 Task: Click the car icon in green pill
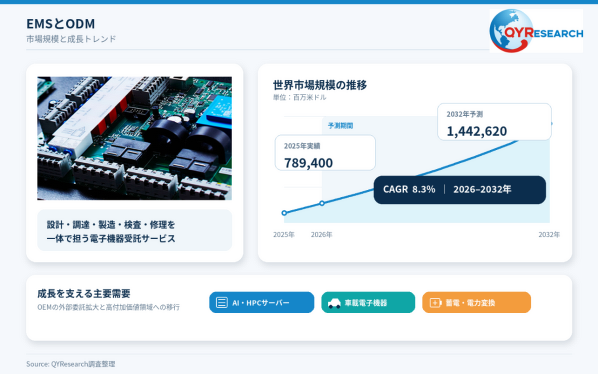(334, 303)
